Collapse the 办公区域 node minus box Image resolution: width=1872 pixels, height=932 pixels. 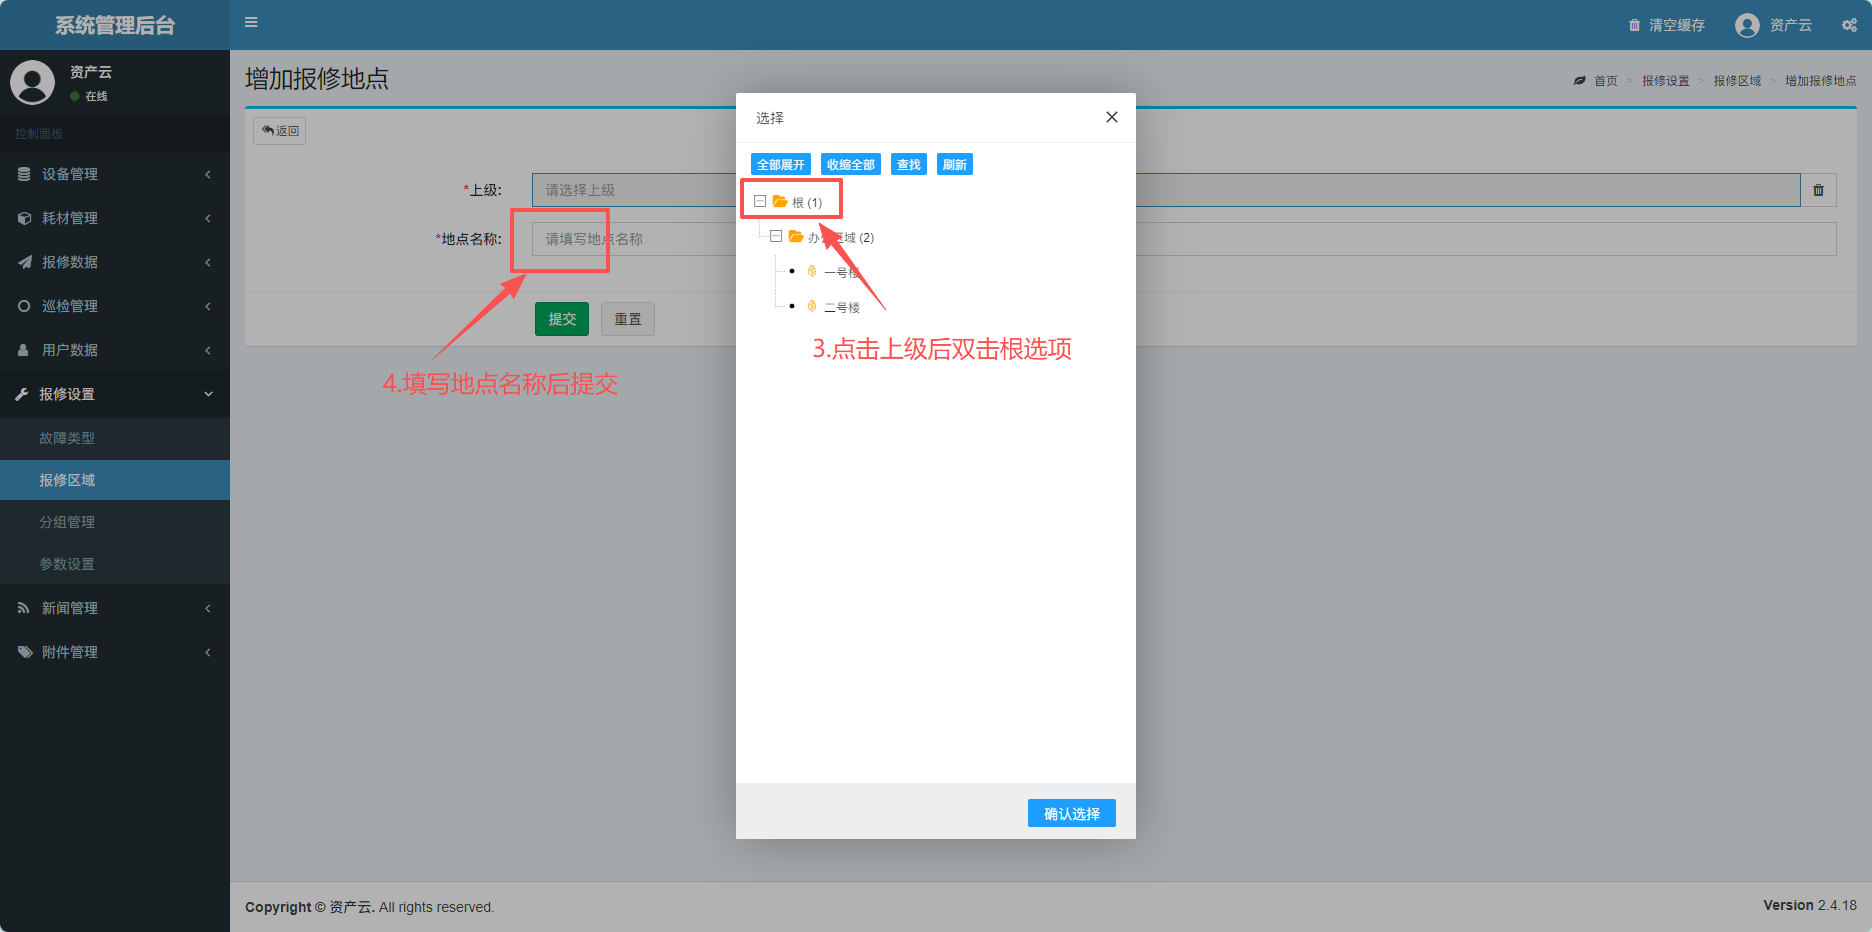click(x=776, y=237)
